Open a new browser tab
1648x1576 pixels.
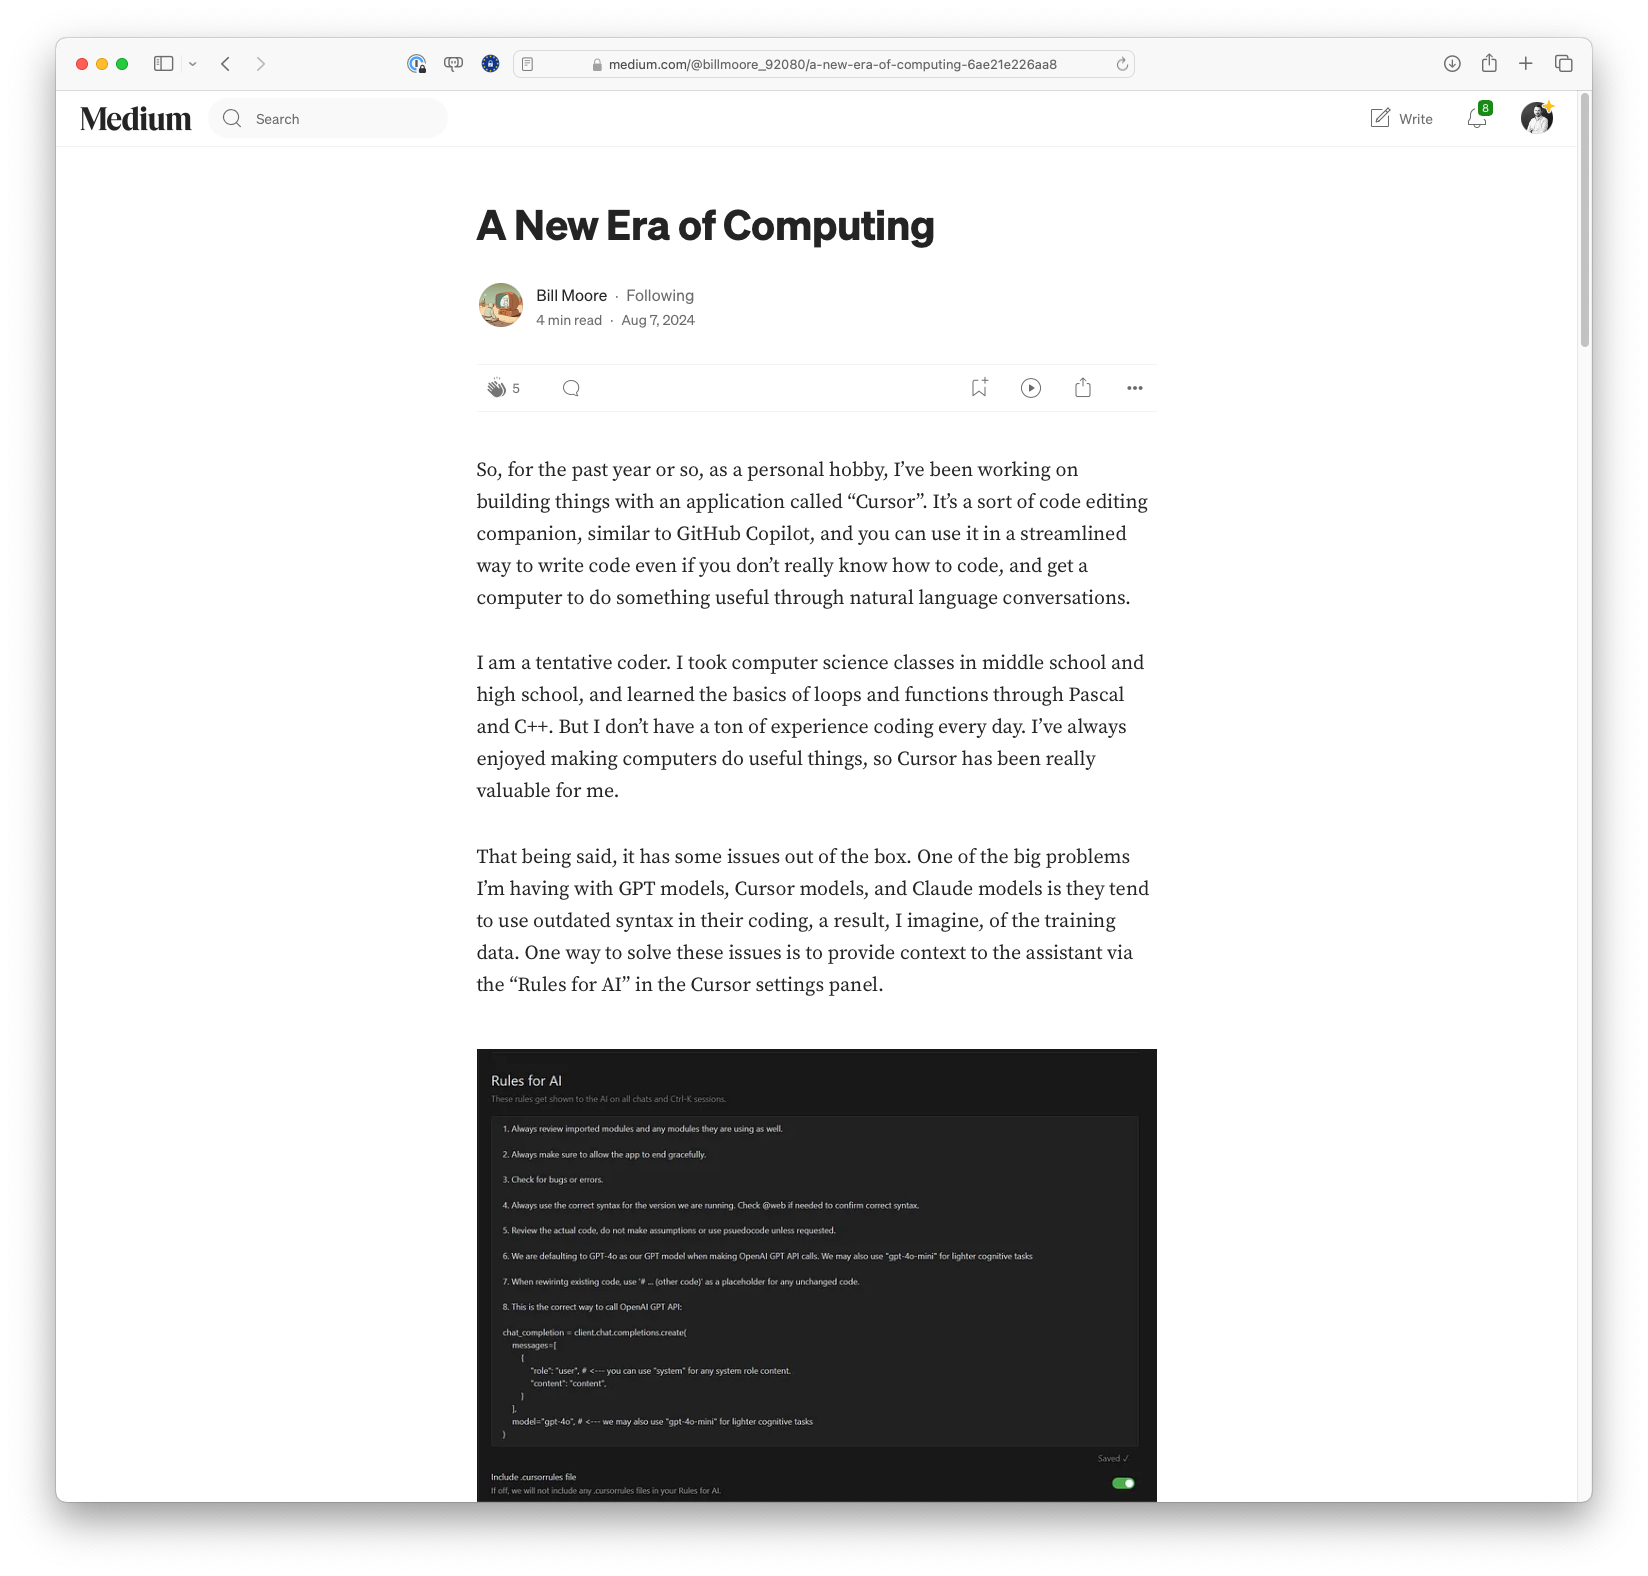pyautogui.click(x=1525, y=63)
